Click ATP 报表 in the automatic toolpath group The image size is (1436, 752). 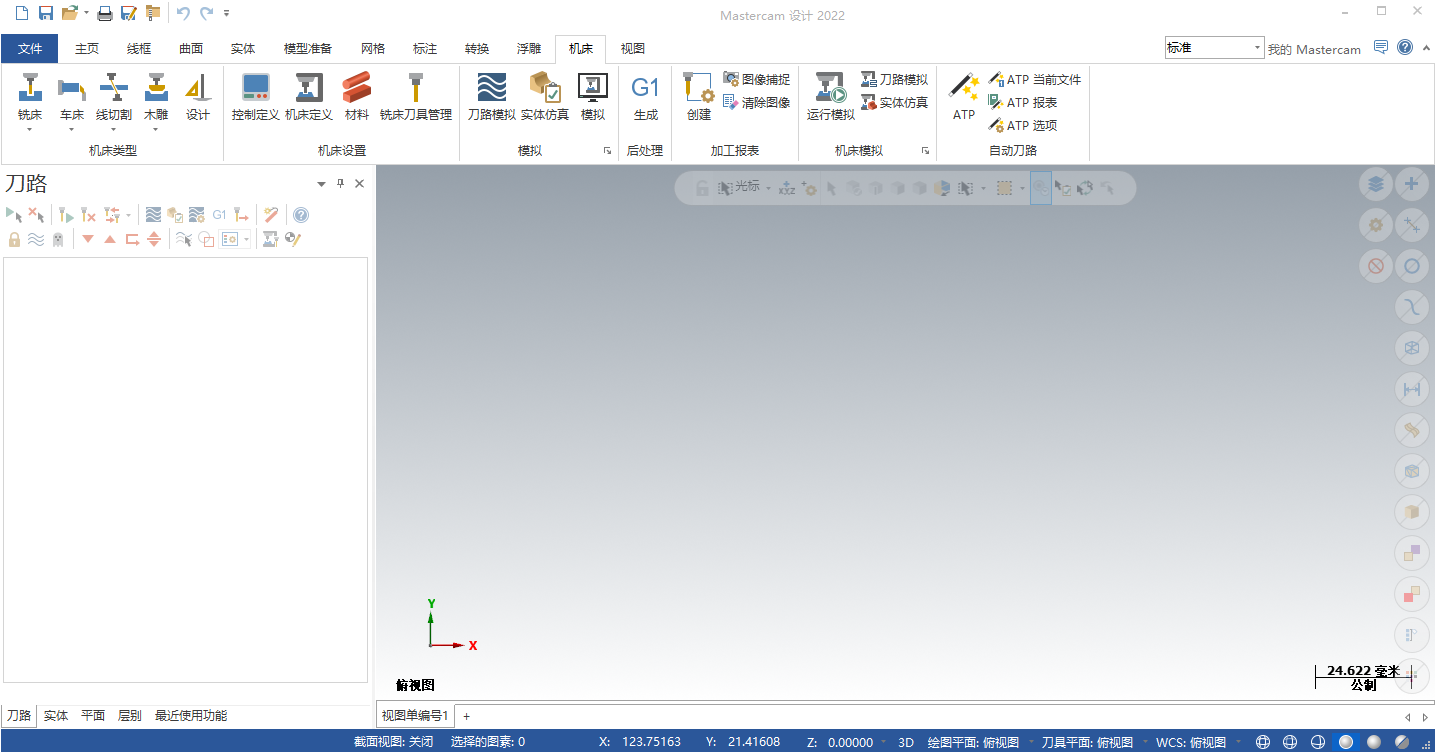pos(1024,101)
